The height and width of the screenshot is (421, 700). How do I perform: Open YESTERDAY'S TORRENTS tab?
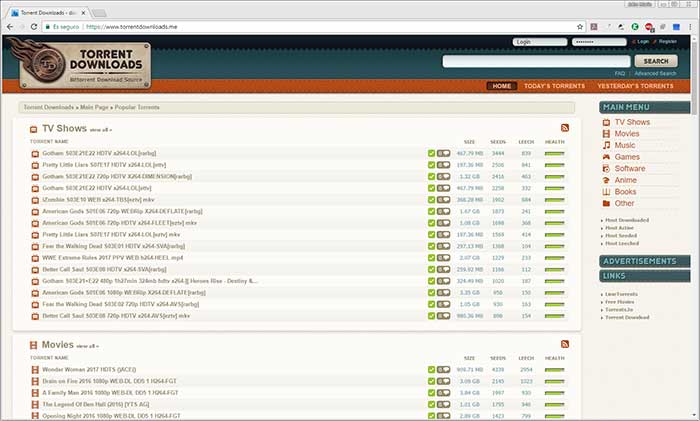(x=635, y=86)
